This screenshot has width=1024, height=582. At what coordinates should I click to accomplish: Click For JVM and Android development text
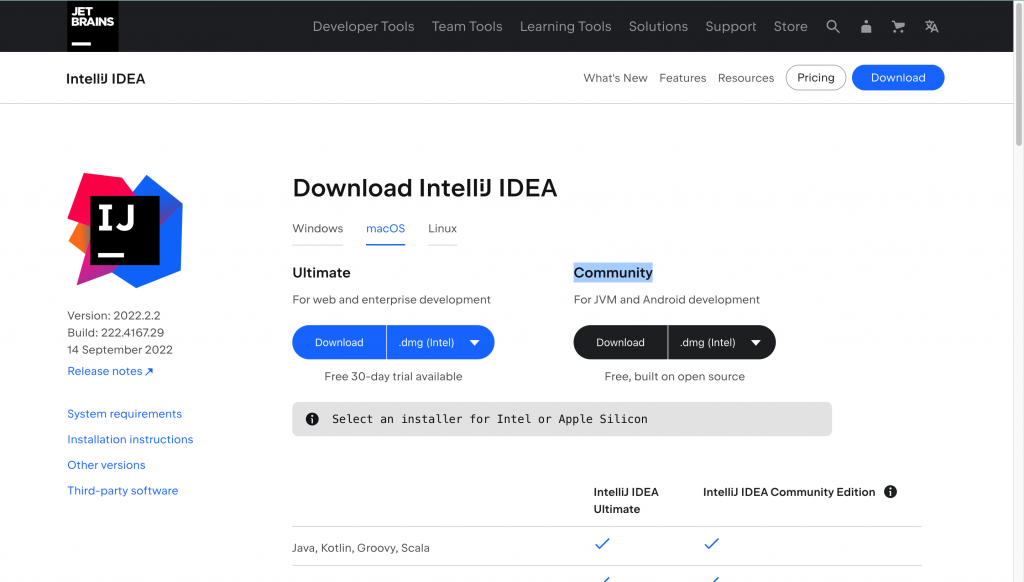(667, 299)
